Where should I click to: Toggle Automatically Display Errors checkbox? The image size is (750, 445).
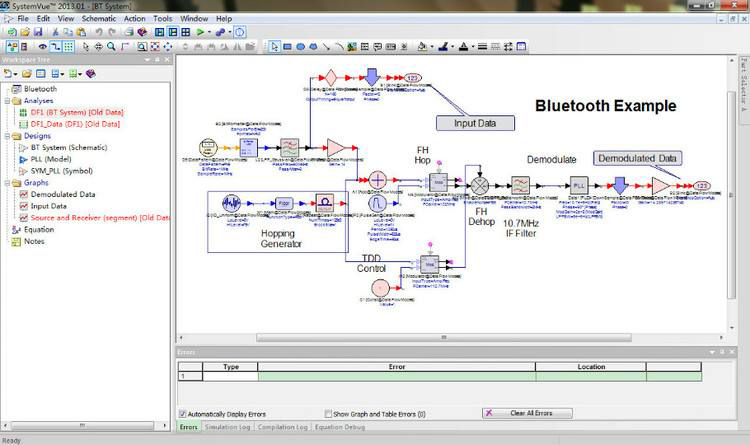tap(182, 414)
